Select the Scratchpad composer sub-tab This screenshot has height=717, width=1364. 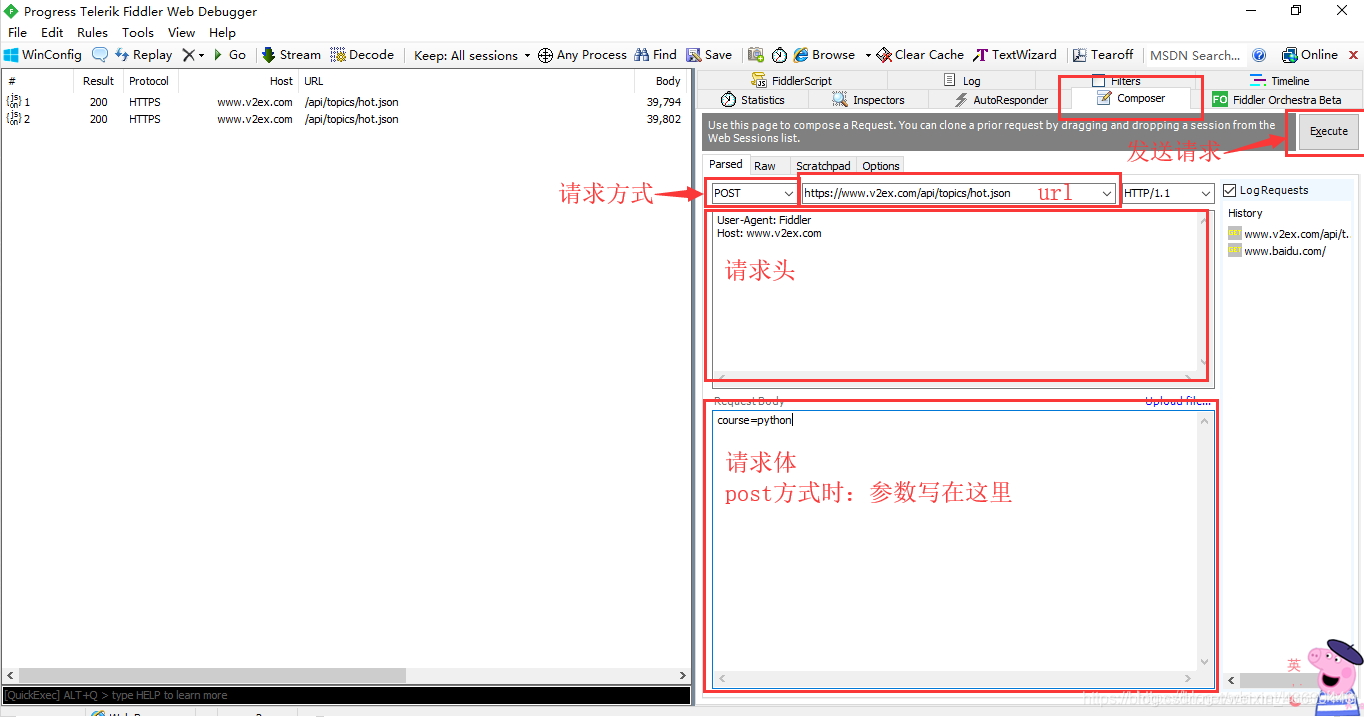(x=823, y=166)
